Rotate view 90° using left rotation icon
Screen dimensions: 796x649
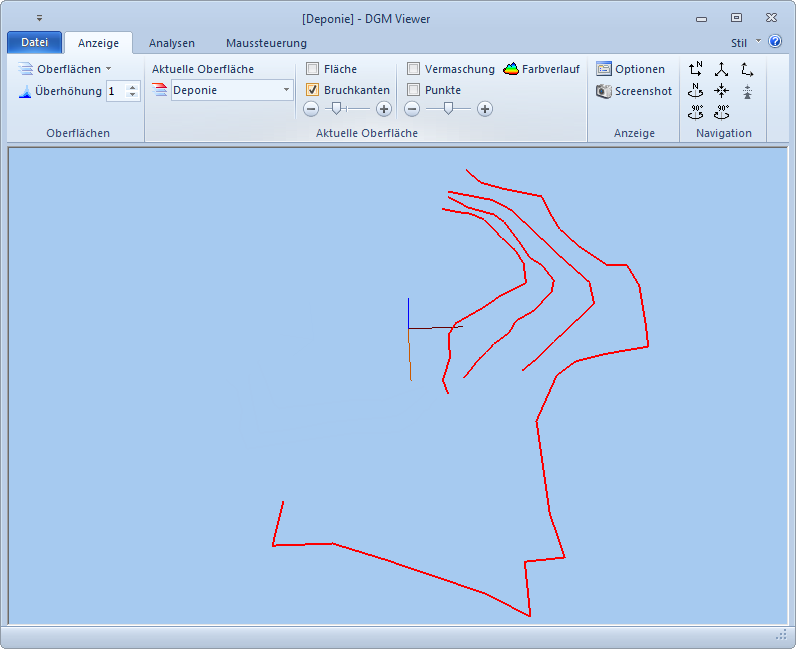click(696, 112)
